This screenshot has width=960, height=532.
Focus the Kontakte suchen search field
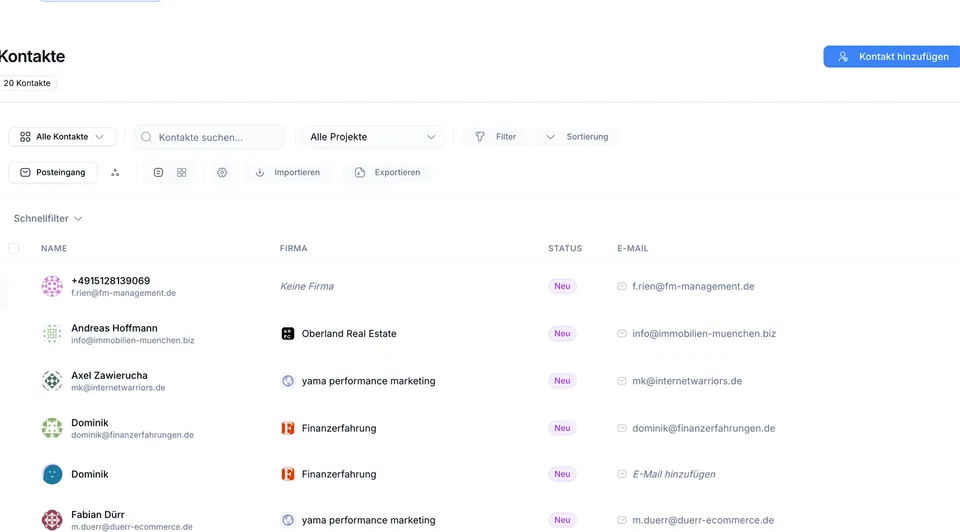[x=209, y=137]
